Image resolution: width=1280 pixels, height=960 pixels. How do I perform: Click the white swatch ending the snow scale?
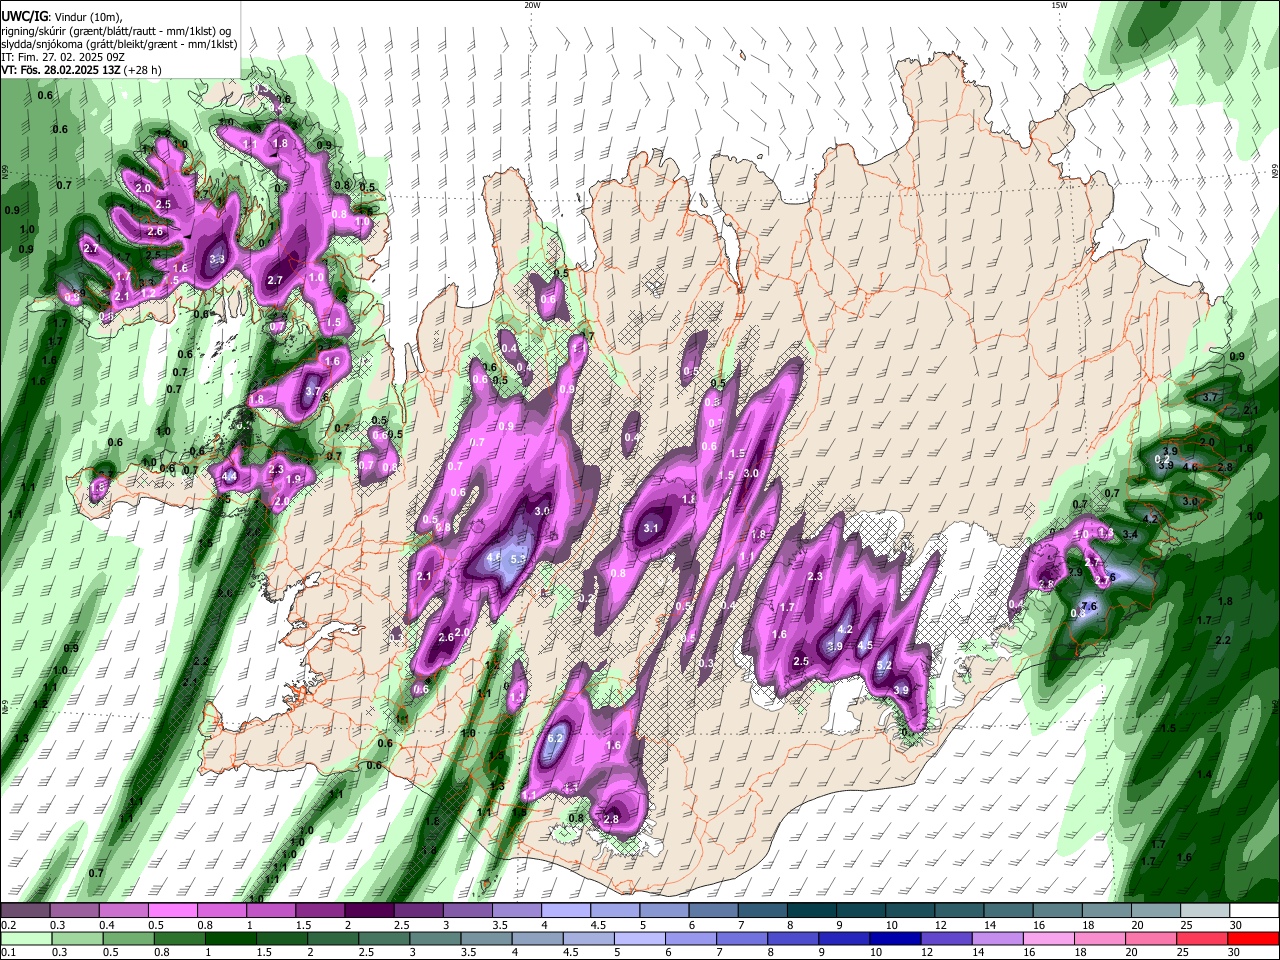(1254, 911)
